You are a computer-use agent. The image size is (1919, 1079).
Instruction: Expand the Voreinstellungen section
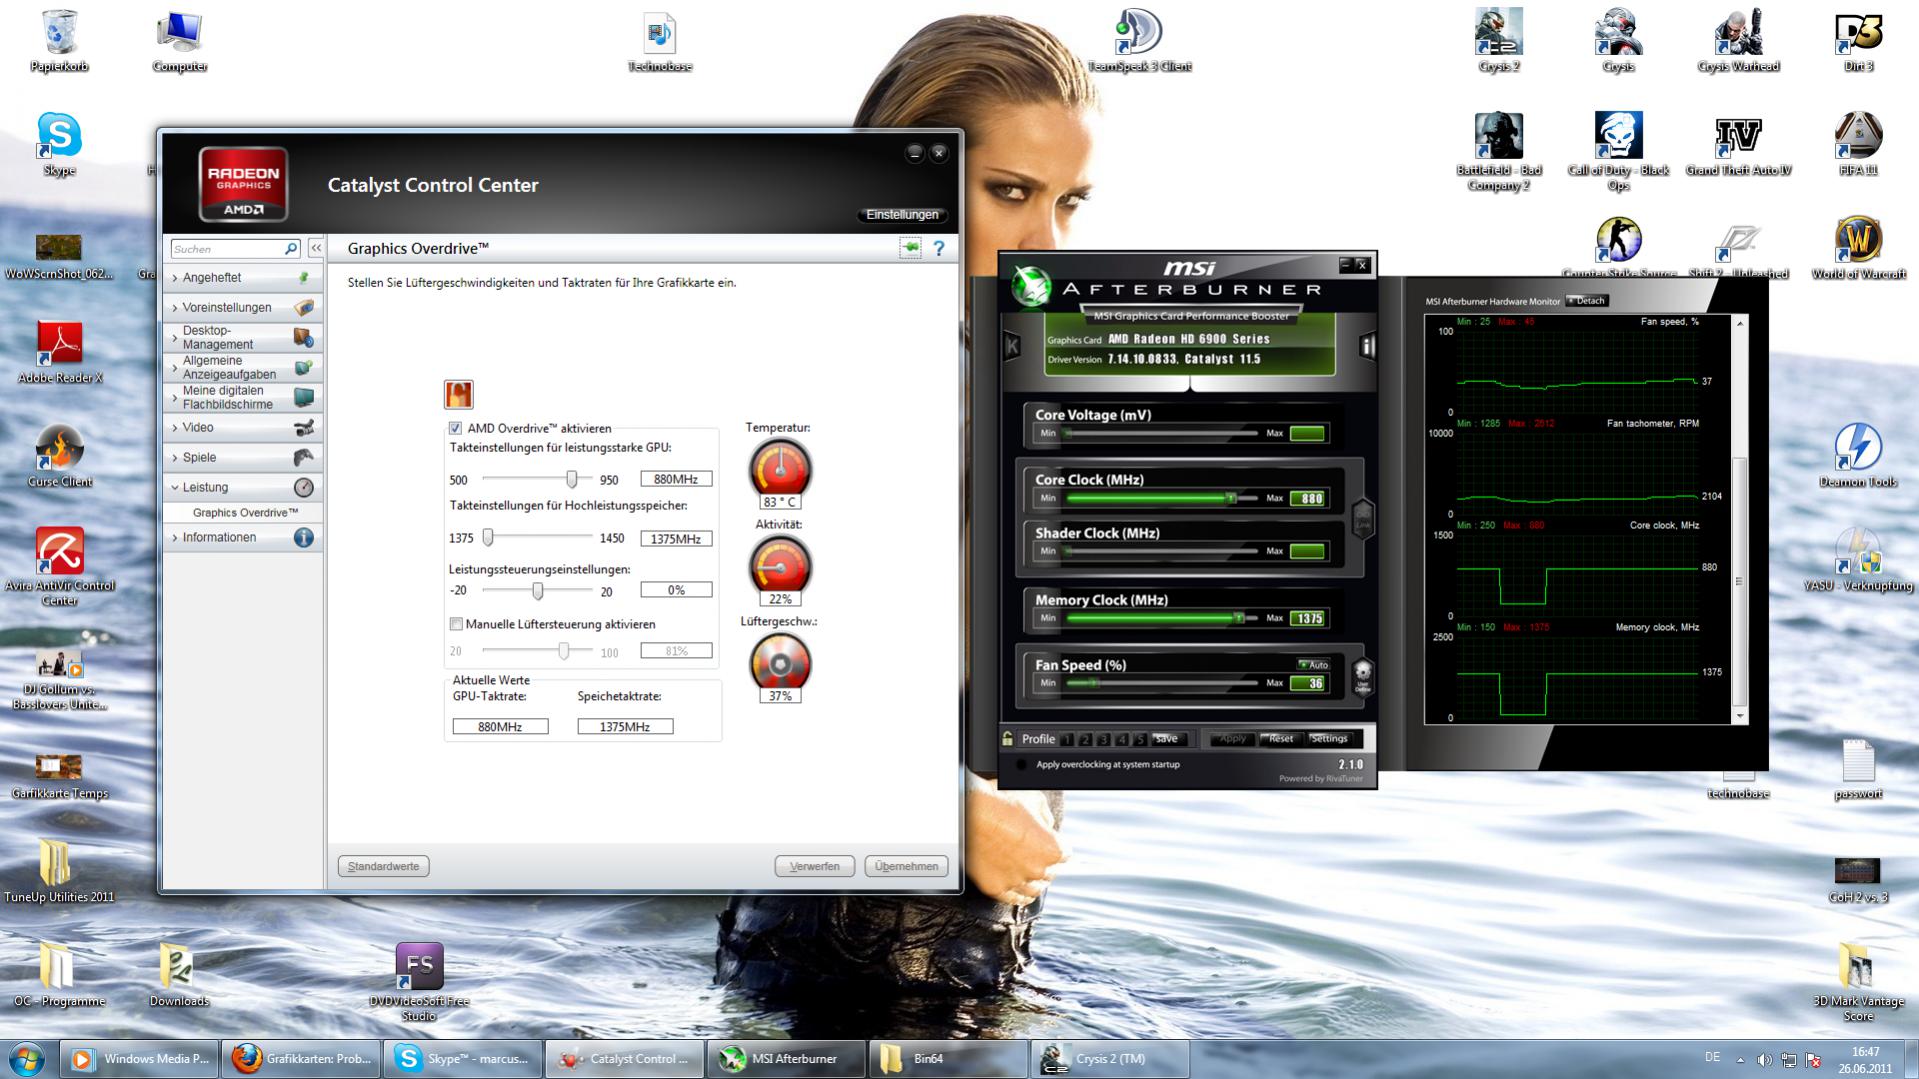(242, 307)
